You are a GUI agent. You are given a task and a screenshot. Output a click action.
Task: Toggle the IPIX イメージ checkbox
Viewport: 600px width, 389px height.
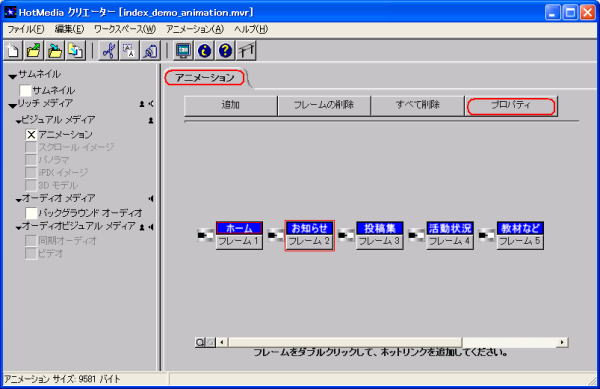pos(31,173)
